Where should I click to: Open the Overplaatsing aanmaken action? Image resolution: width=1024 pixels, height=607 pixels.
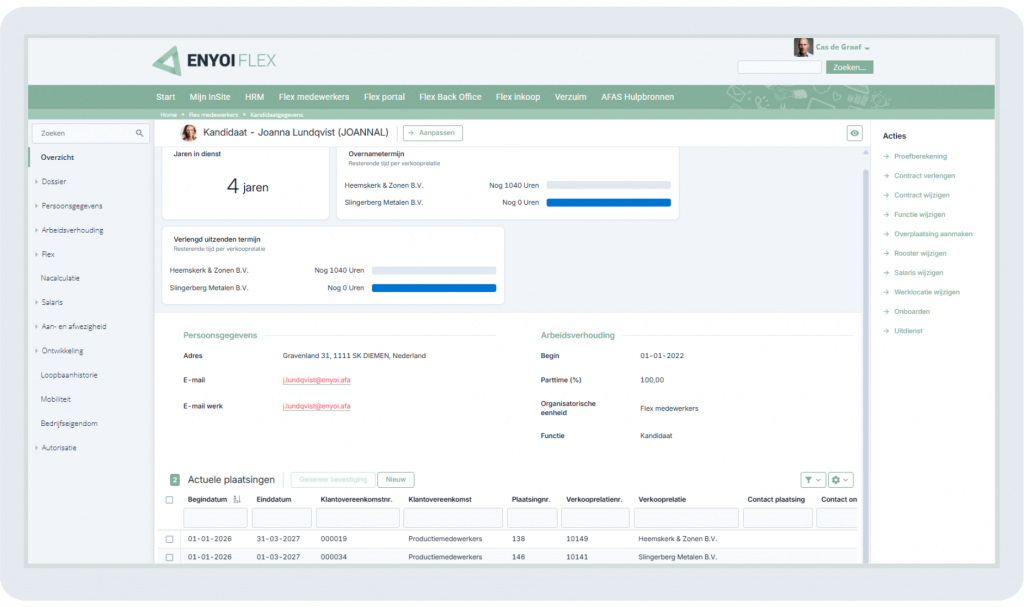tap(933, 234)
